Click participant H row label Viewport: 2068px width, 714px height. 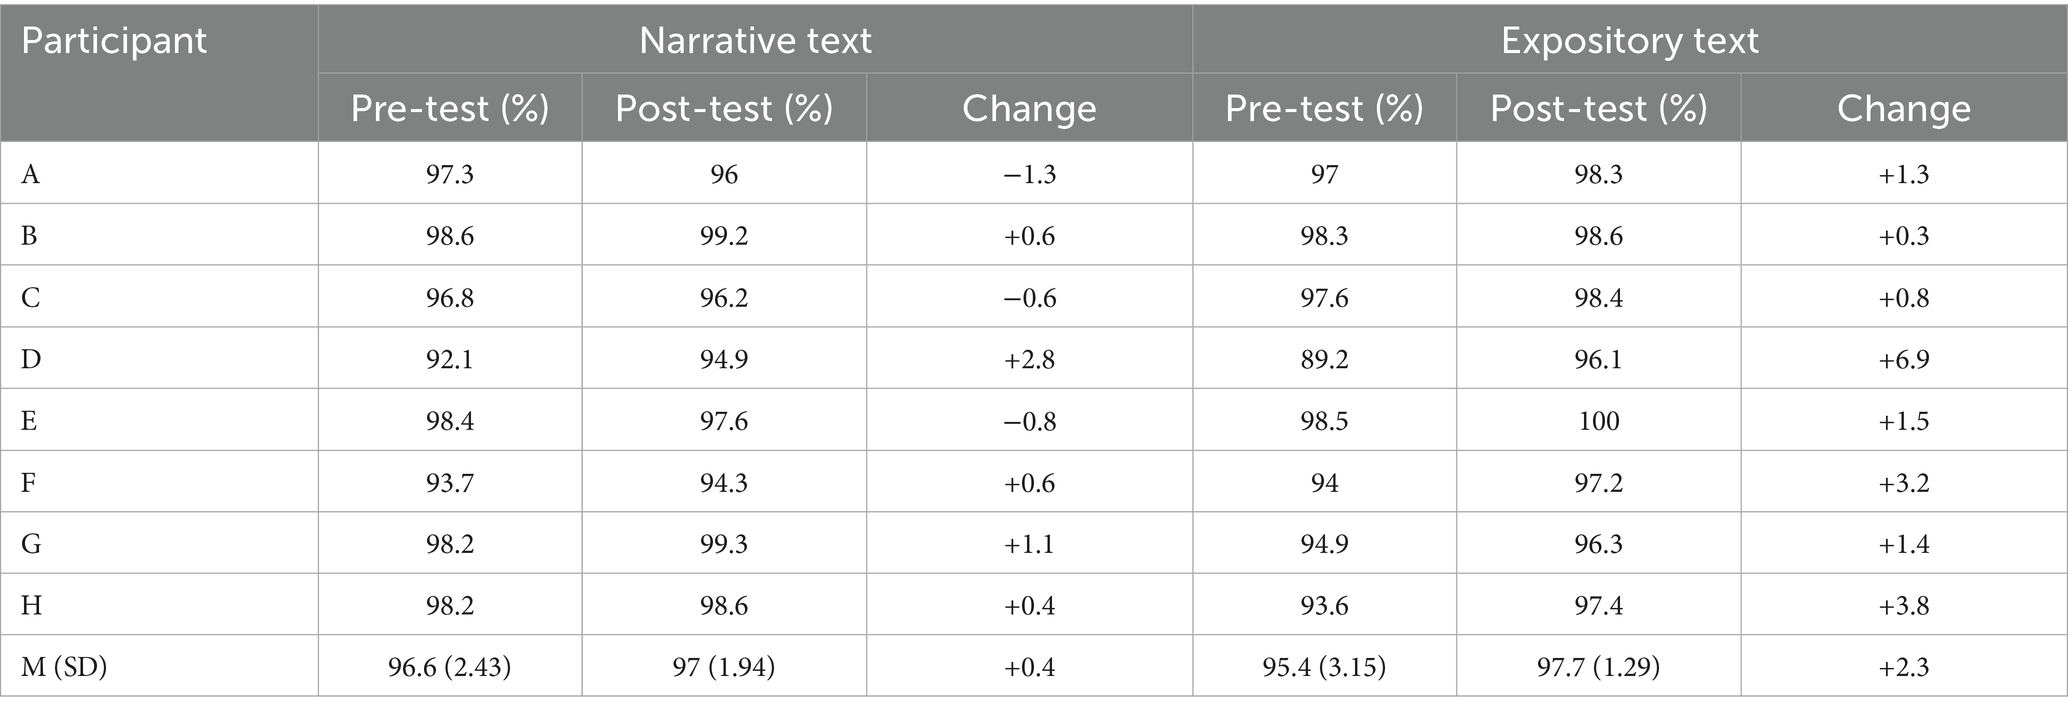point(31,606)
